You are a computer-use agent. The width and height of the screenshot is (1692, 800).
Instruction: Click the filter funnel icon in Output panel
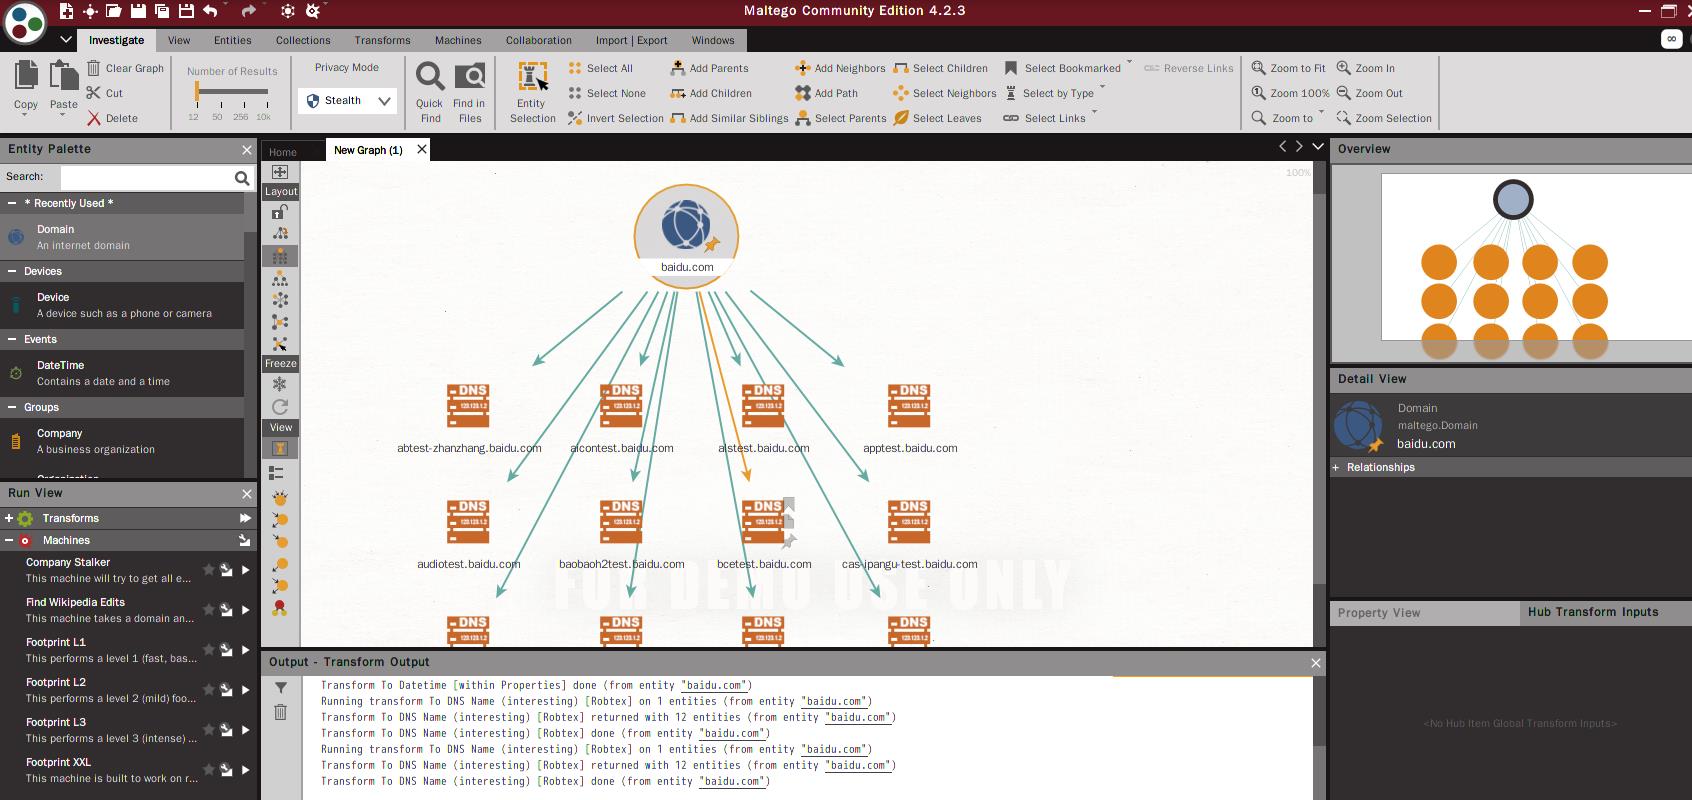click(x=281, y=688)
